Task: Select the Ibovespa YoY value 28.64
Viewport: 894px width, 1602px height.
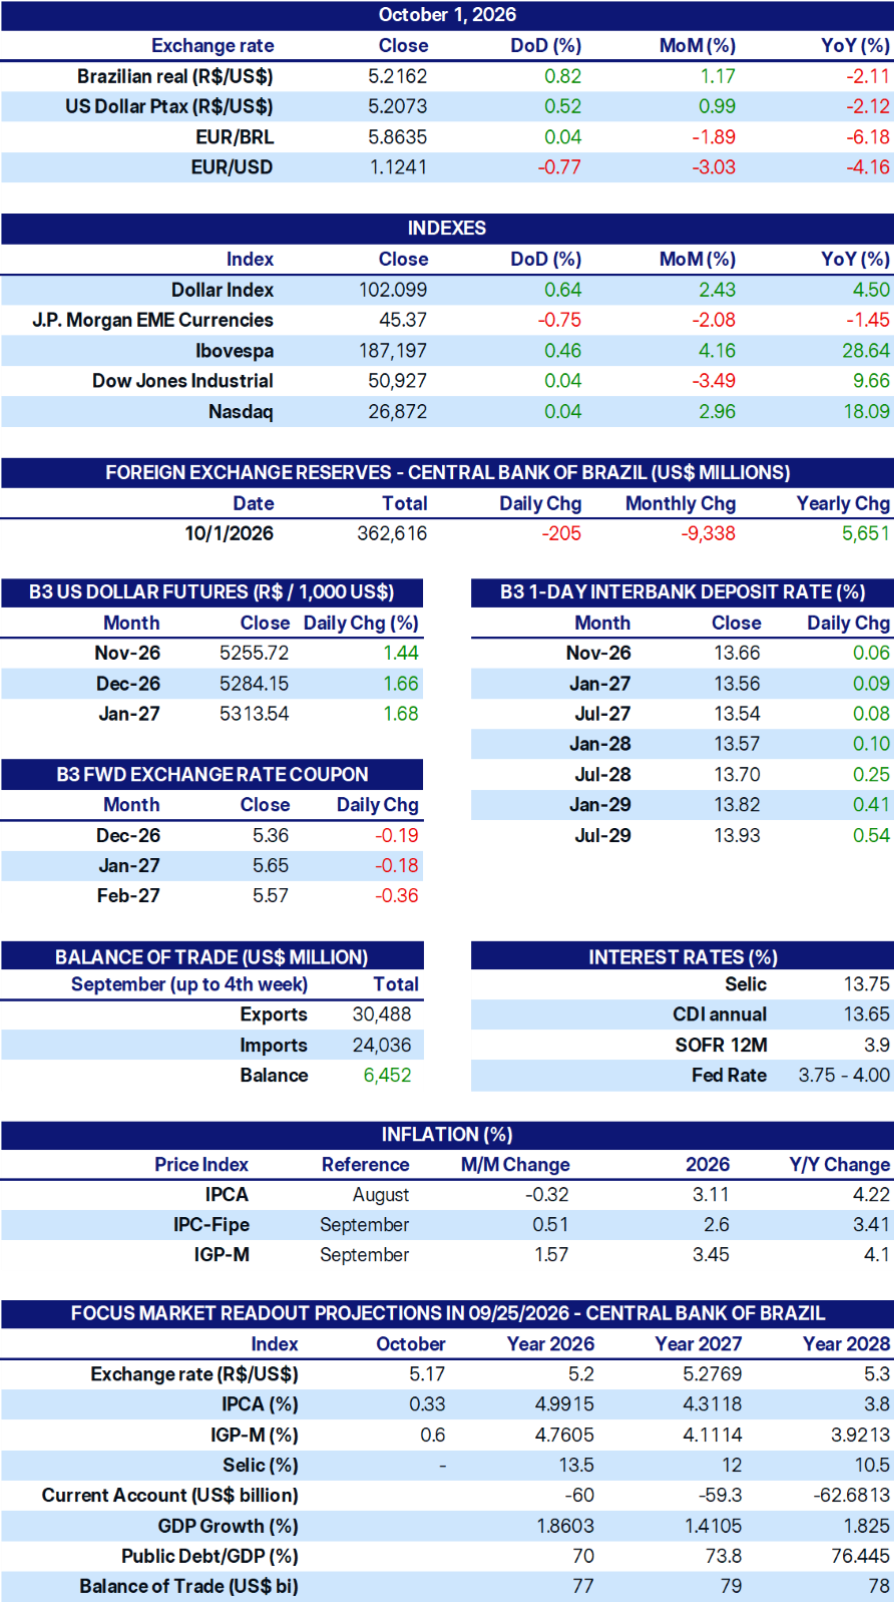Action: pos(866,351)
